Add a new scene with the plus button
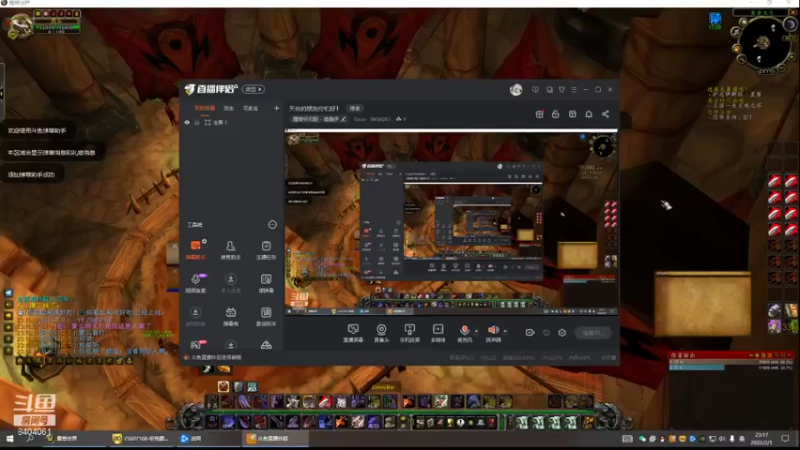 (x=277, y=108)
